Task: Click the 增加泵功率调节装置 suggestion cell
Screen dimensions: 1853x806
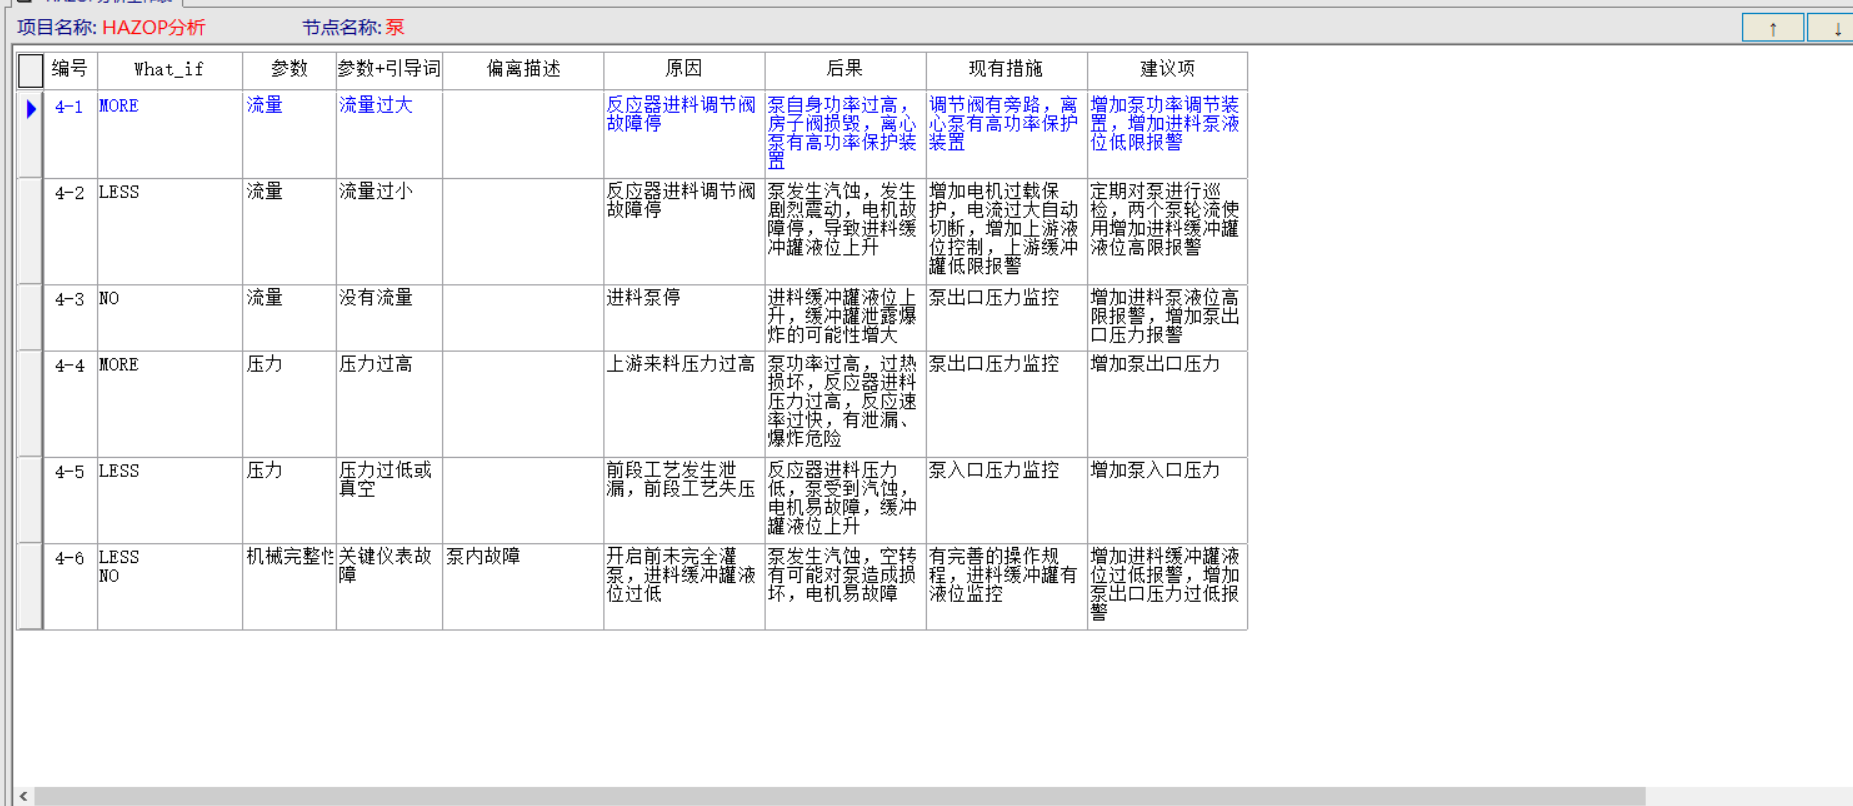Action: 1167,134
